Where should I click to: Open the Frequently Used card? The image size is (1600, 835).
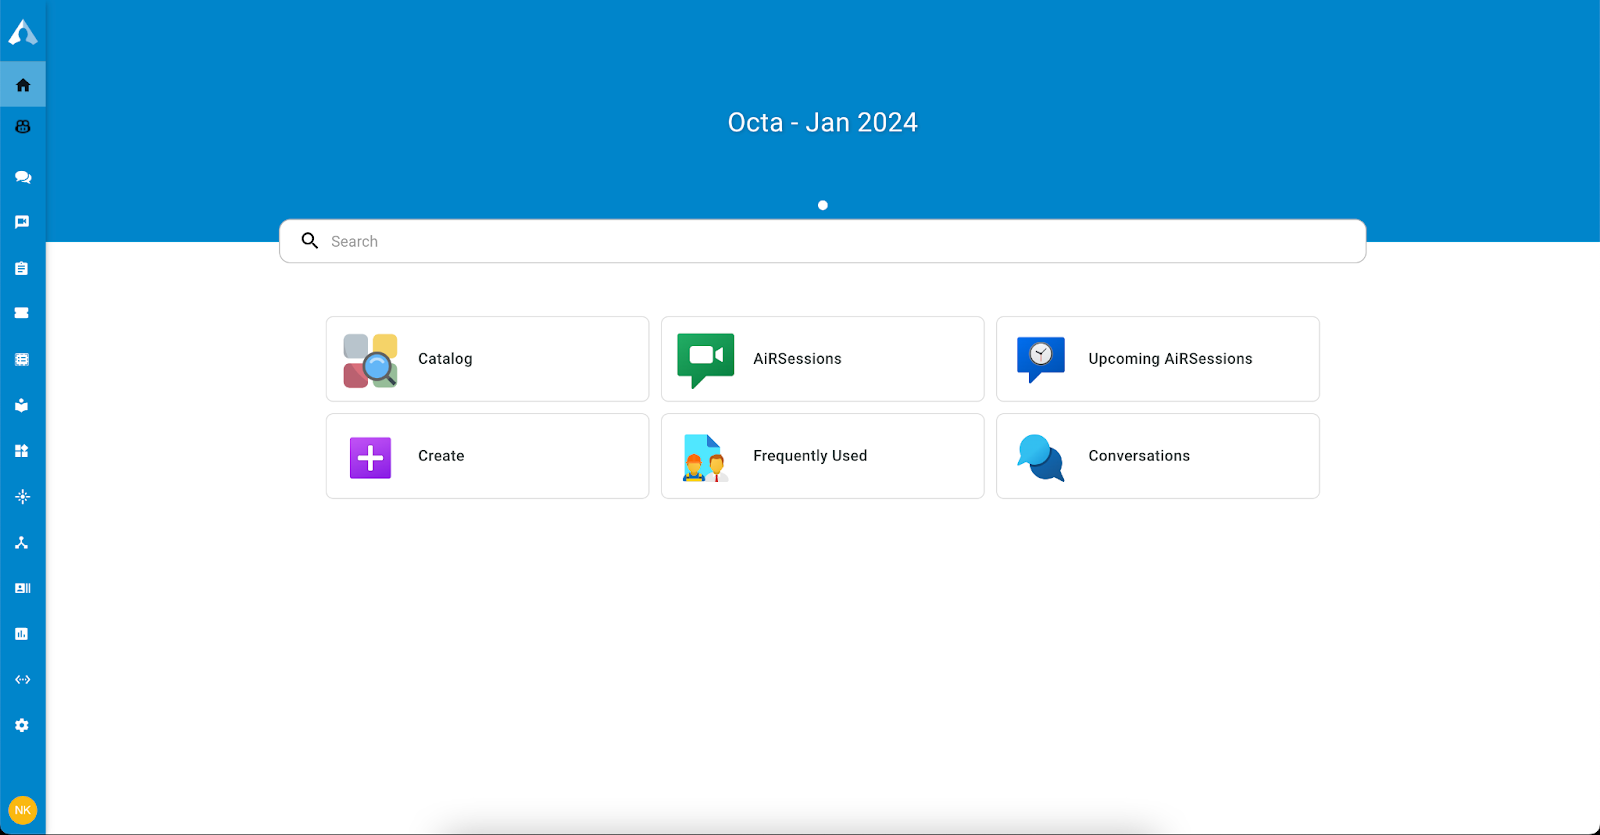click(822, 456)
